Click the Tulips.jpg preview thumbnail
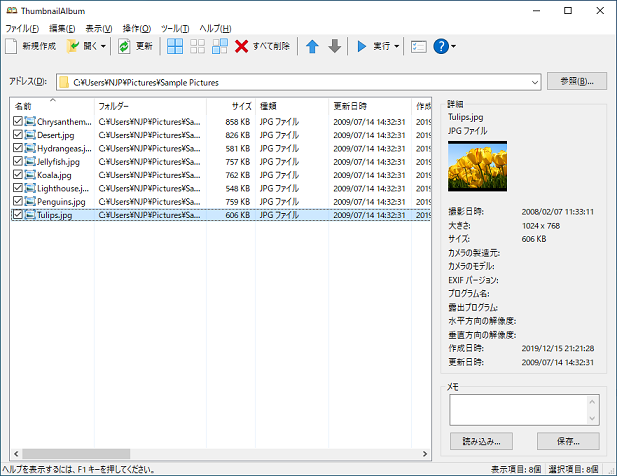The width and height of the screenshot is (617, 476). pos(477,165)
